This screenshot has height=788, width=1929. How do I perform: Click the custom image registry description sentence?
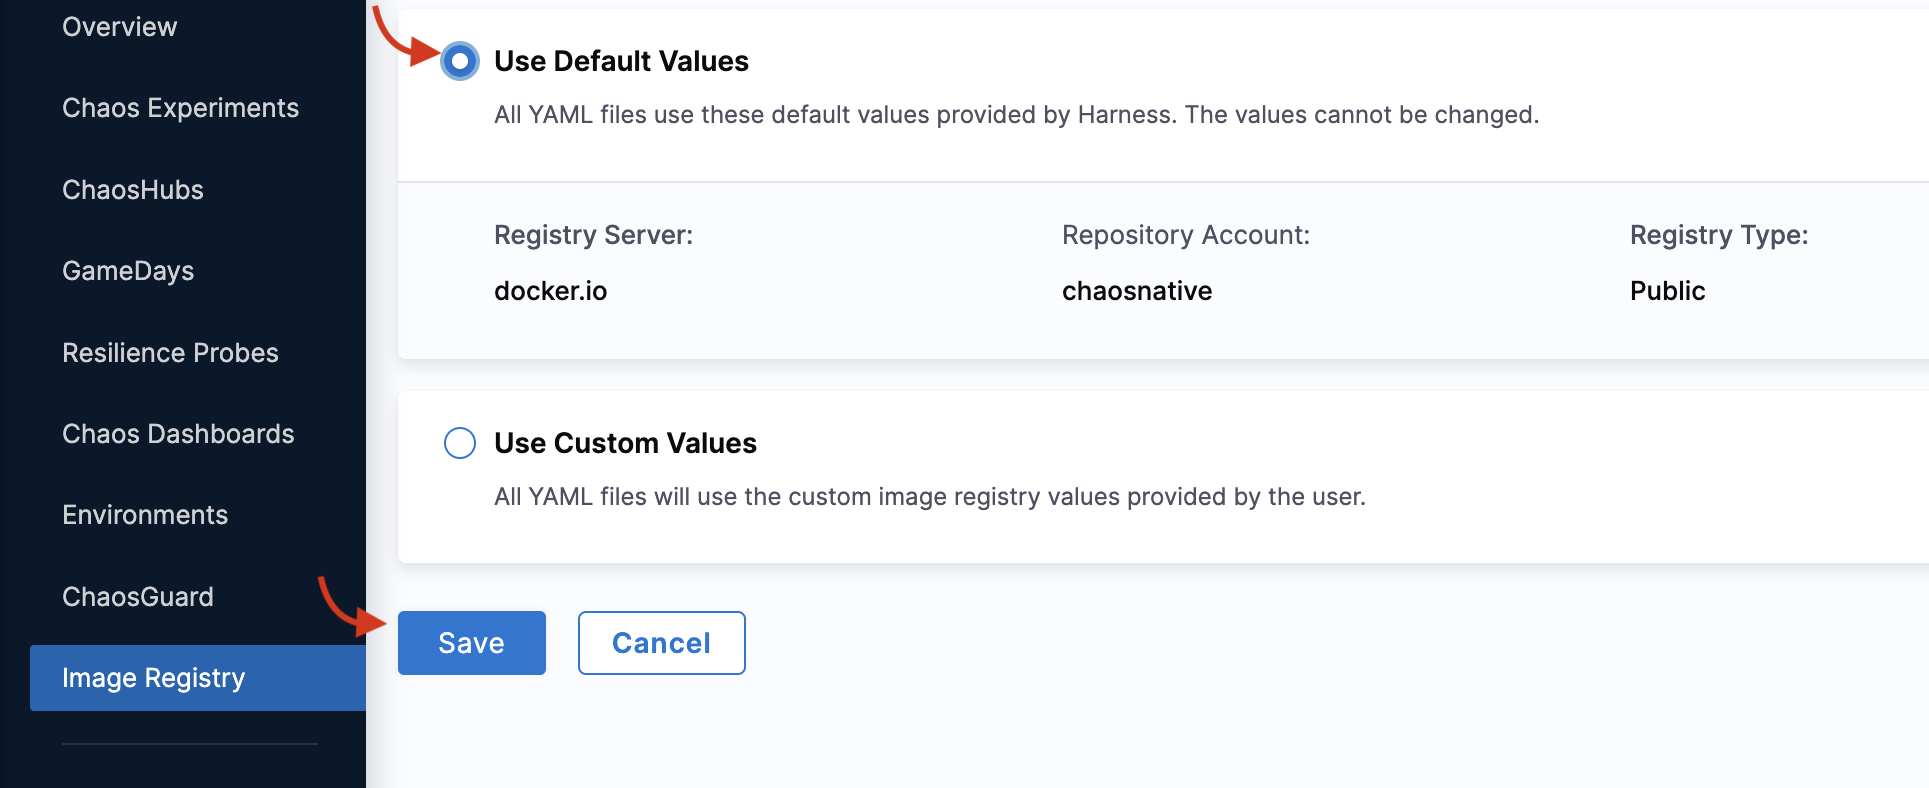click(929, 497)
